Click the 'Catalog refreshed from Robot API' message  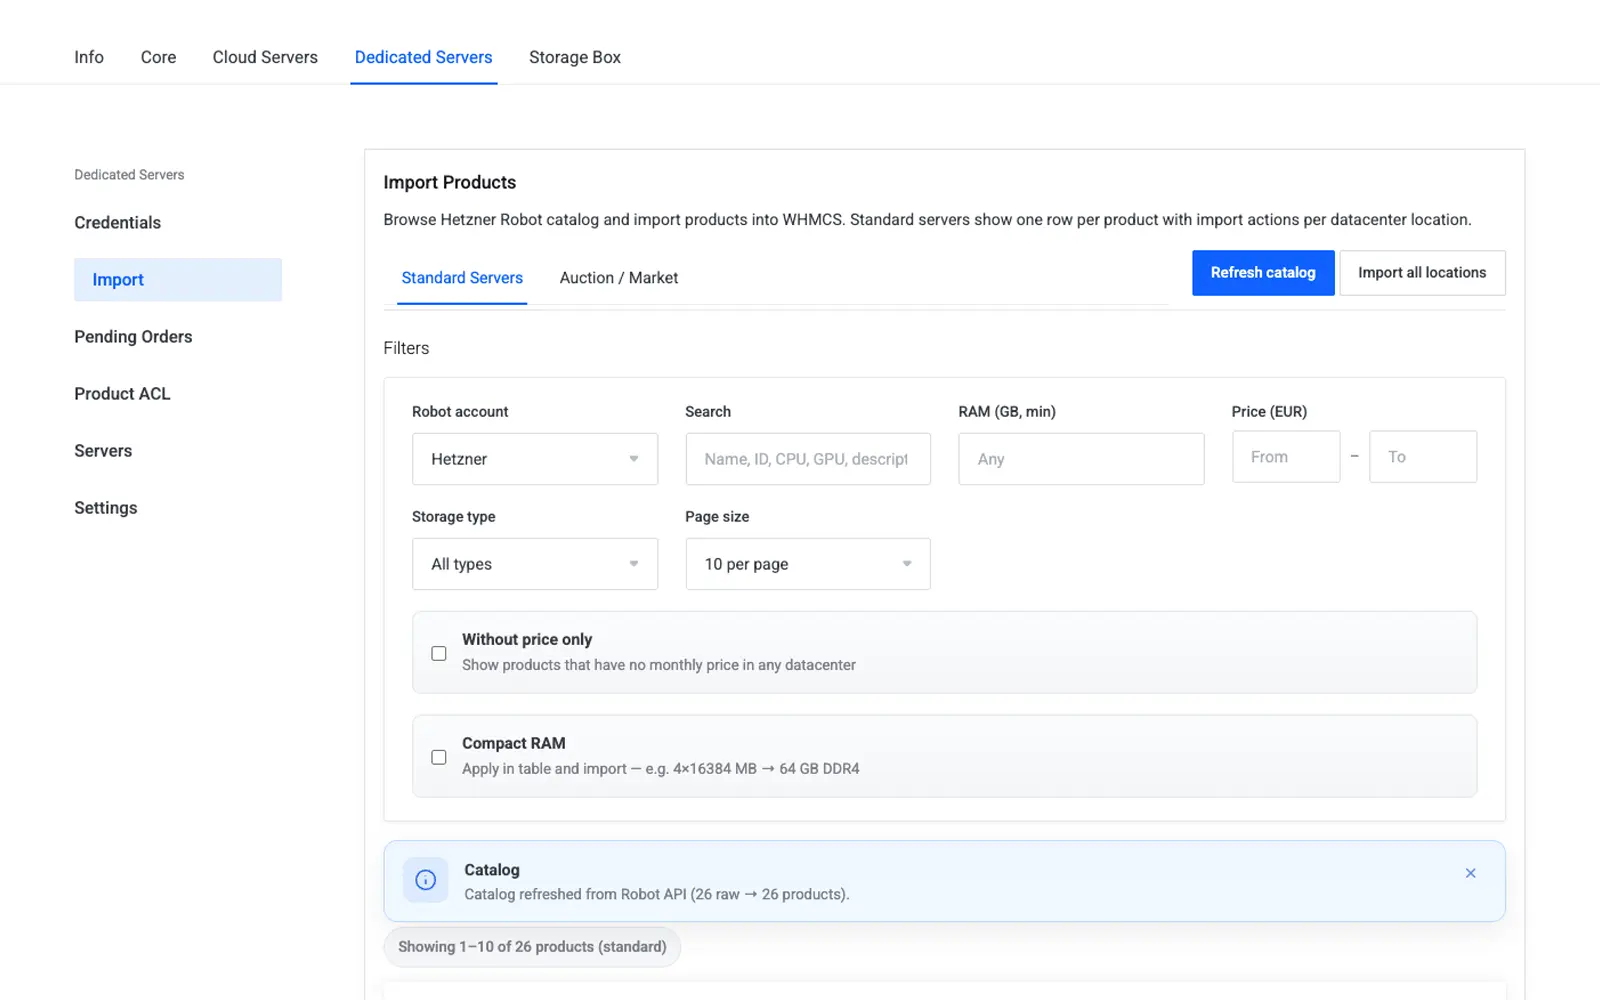pyautogui.click(x=657, y=894)
